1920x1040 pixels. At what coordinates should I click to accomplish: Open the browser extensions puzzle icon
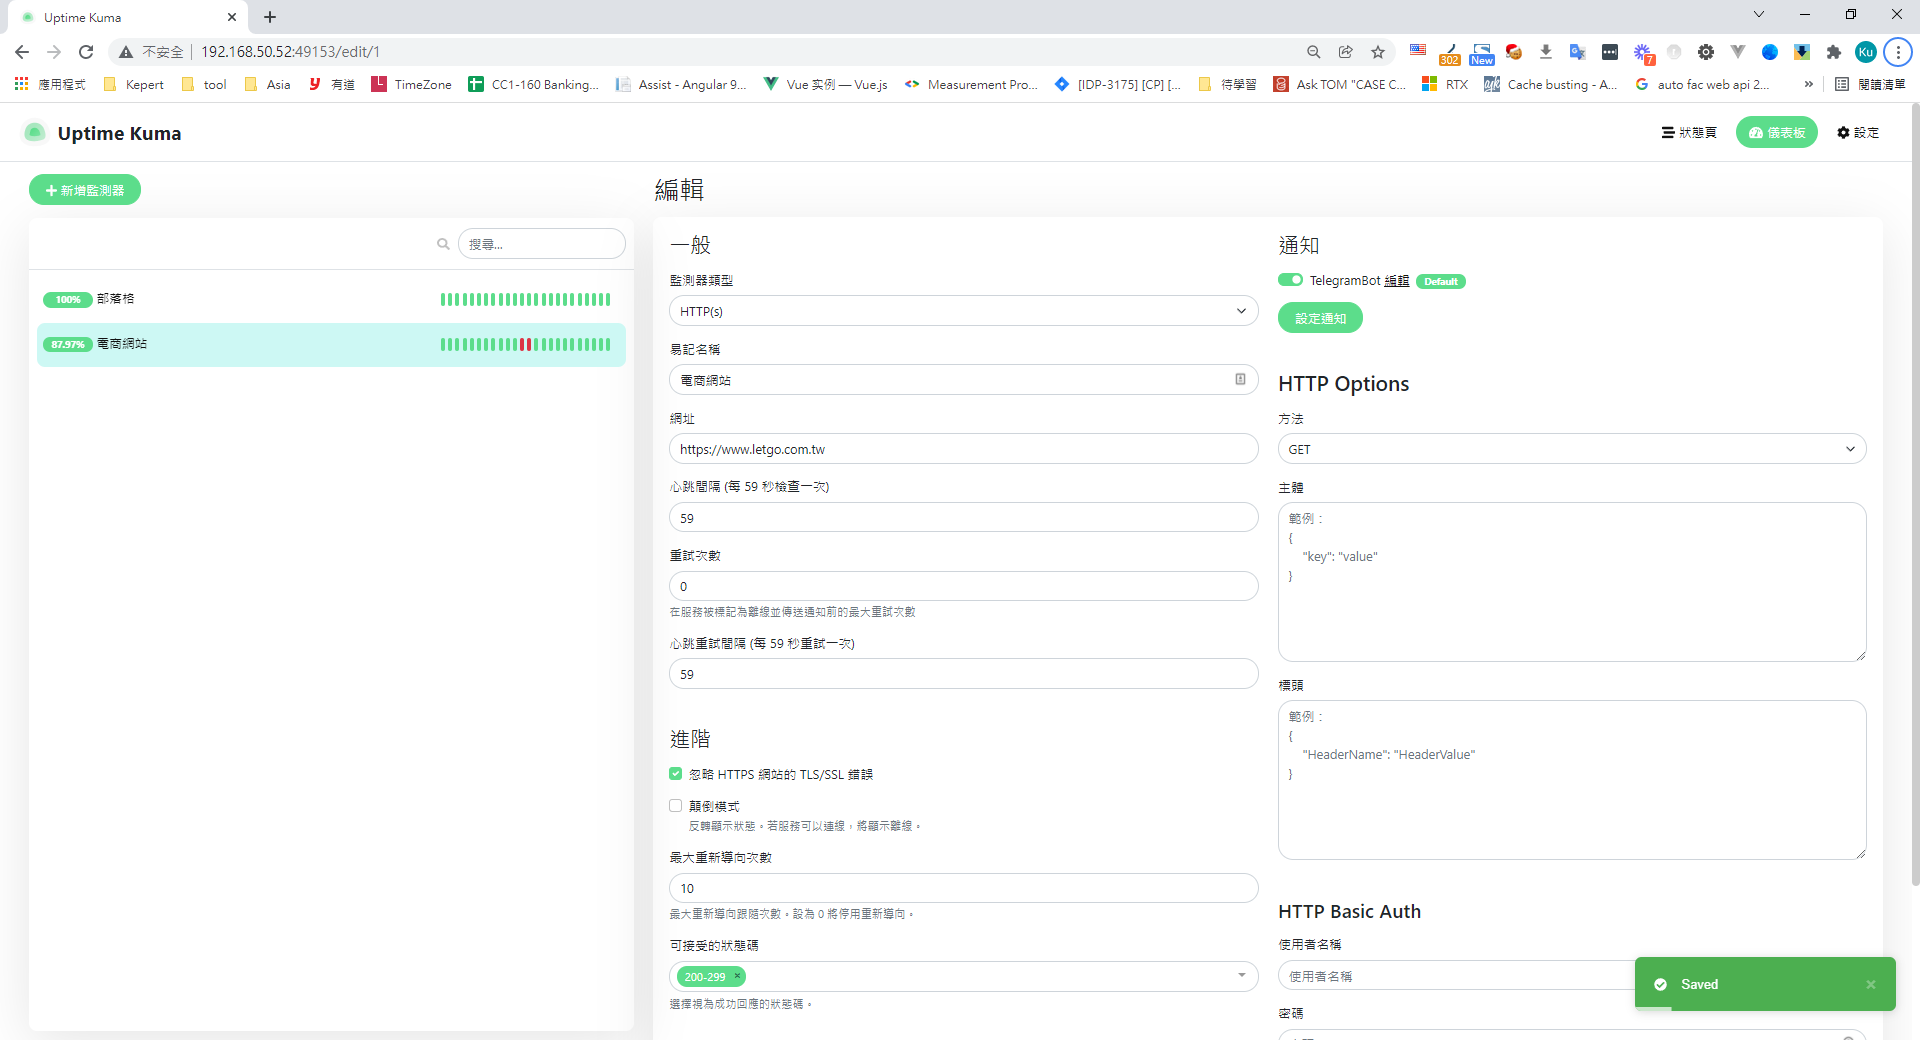point(1833,52)
